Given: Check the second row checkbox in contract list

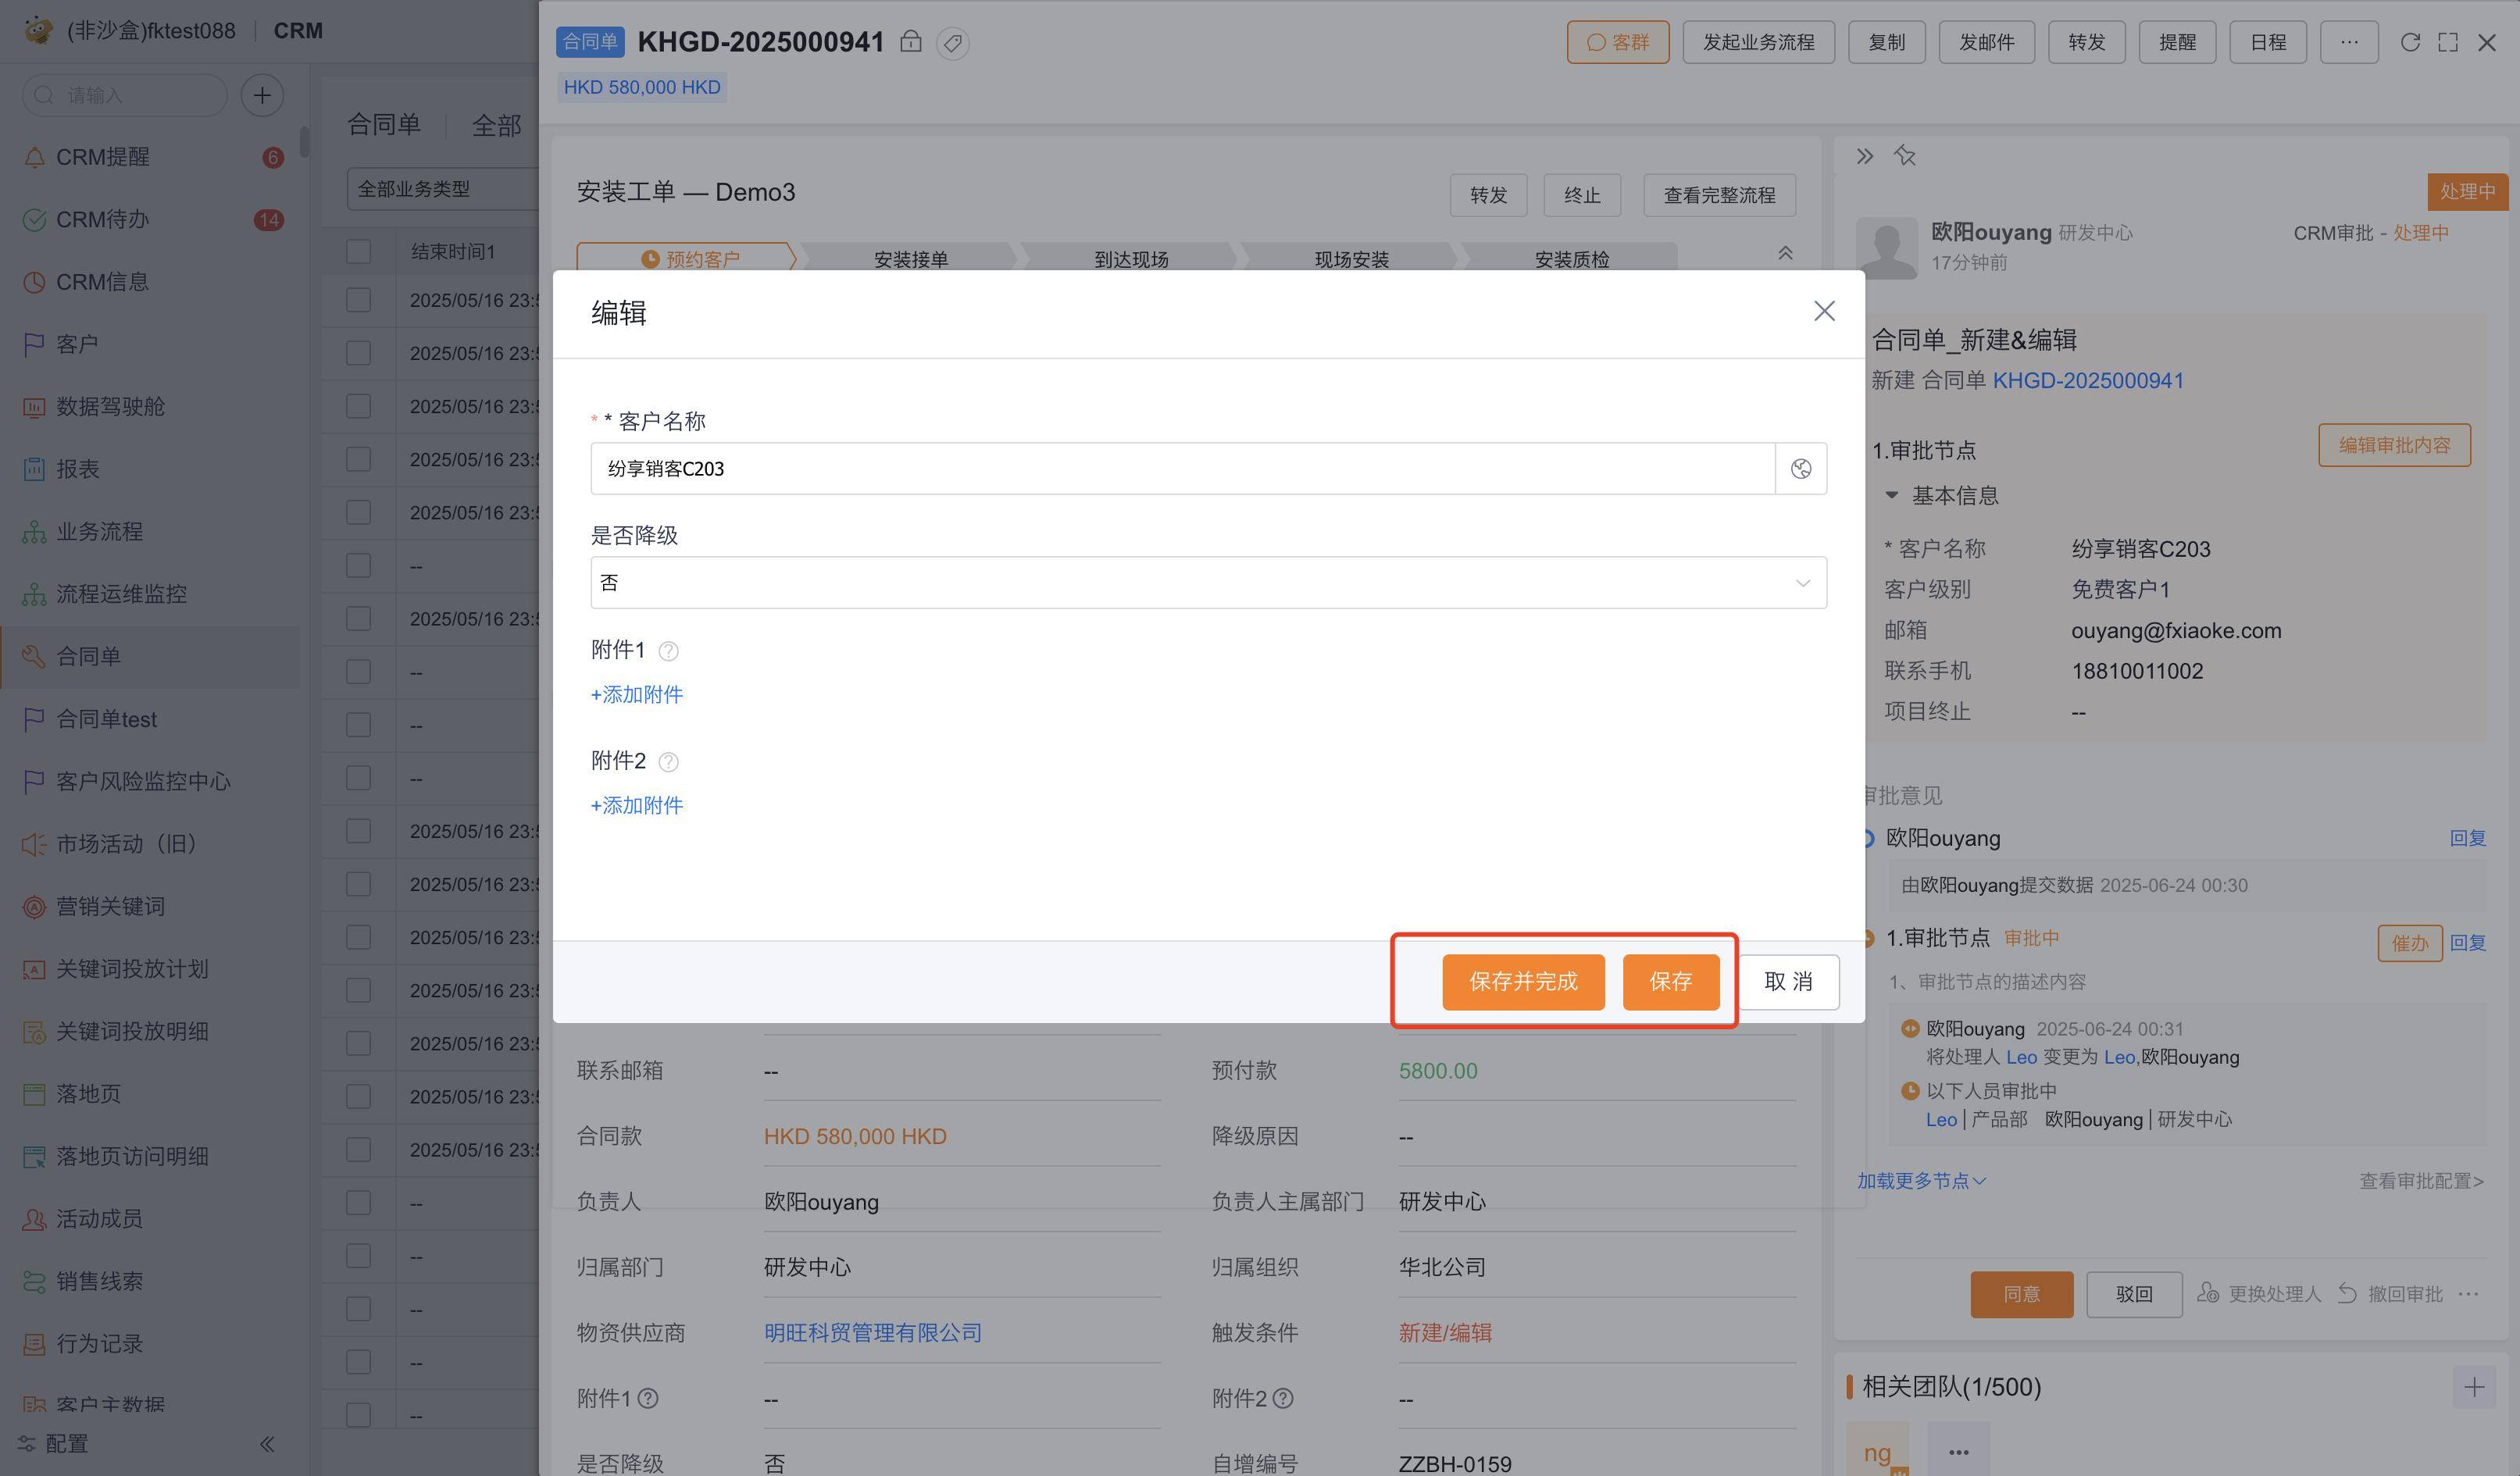Looking at the screenshot, I should pyautogui.click(x=358, y=353).
